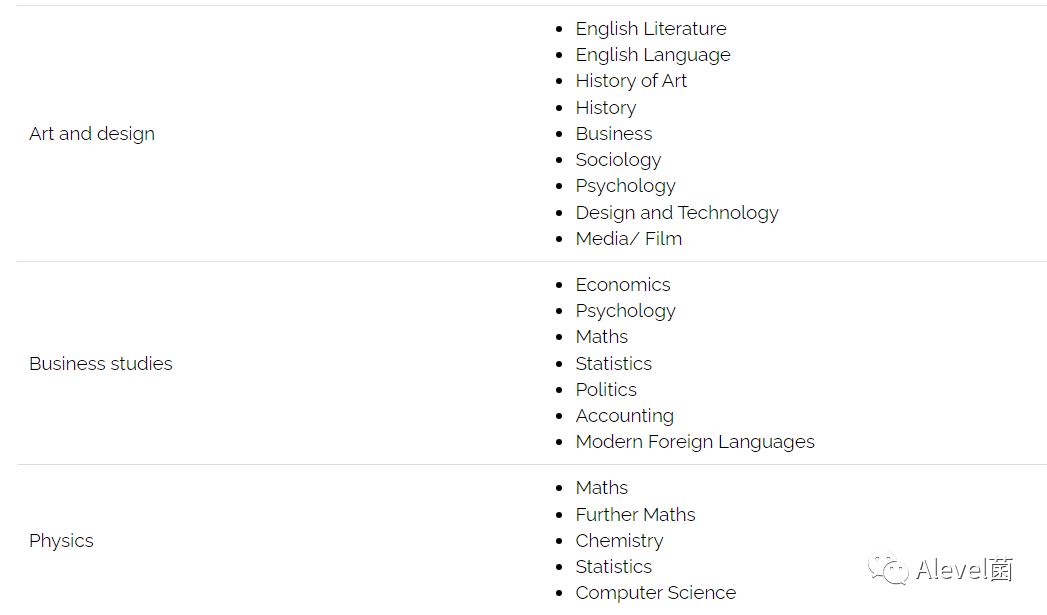Click Economics list item
Screen dimensions: 1047x615
(623, 284)
